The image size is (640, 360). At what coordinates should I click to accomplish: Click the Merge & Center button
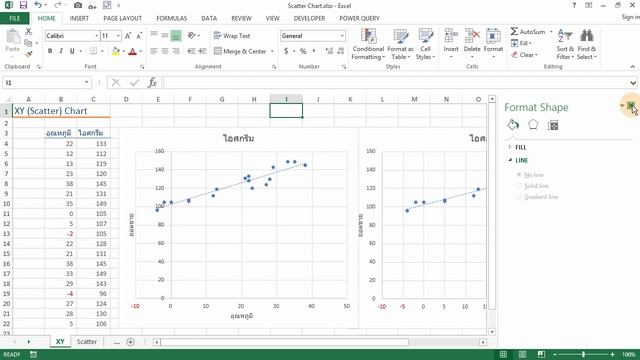point(240,51)
